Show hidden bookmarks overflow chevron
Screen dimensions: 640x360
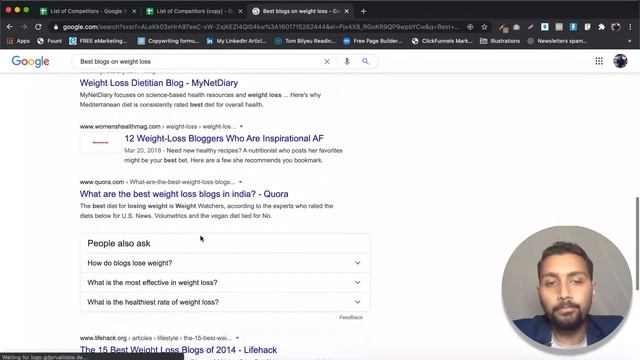[x=629, y=41]
